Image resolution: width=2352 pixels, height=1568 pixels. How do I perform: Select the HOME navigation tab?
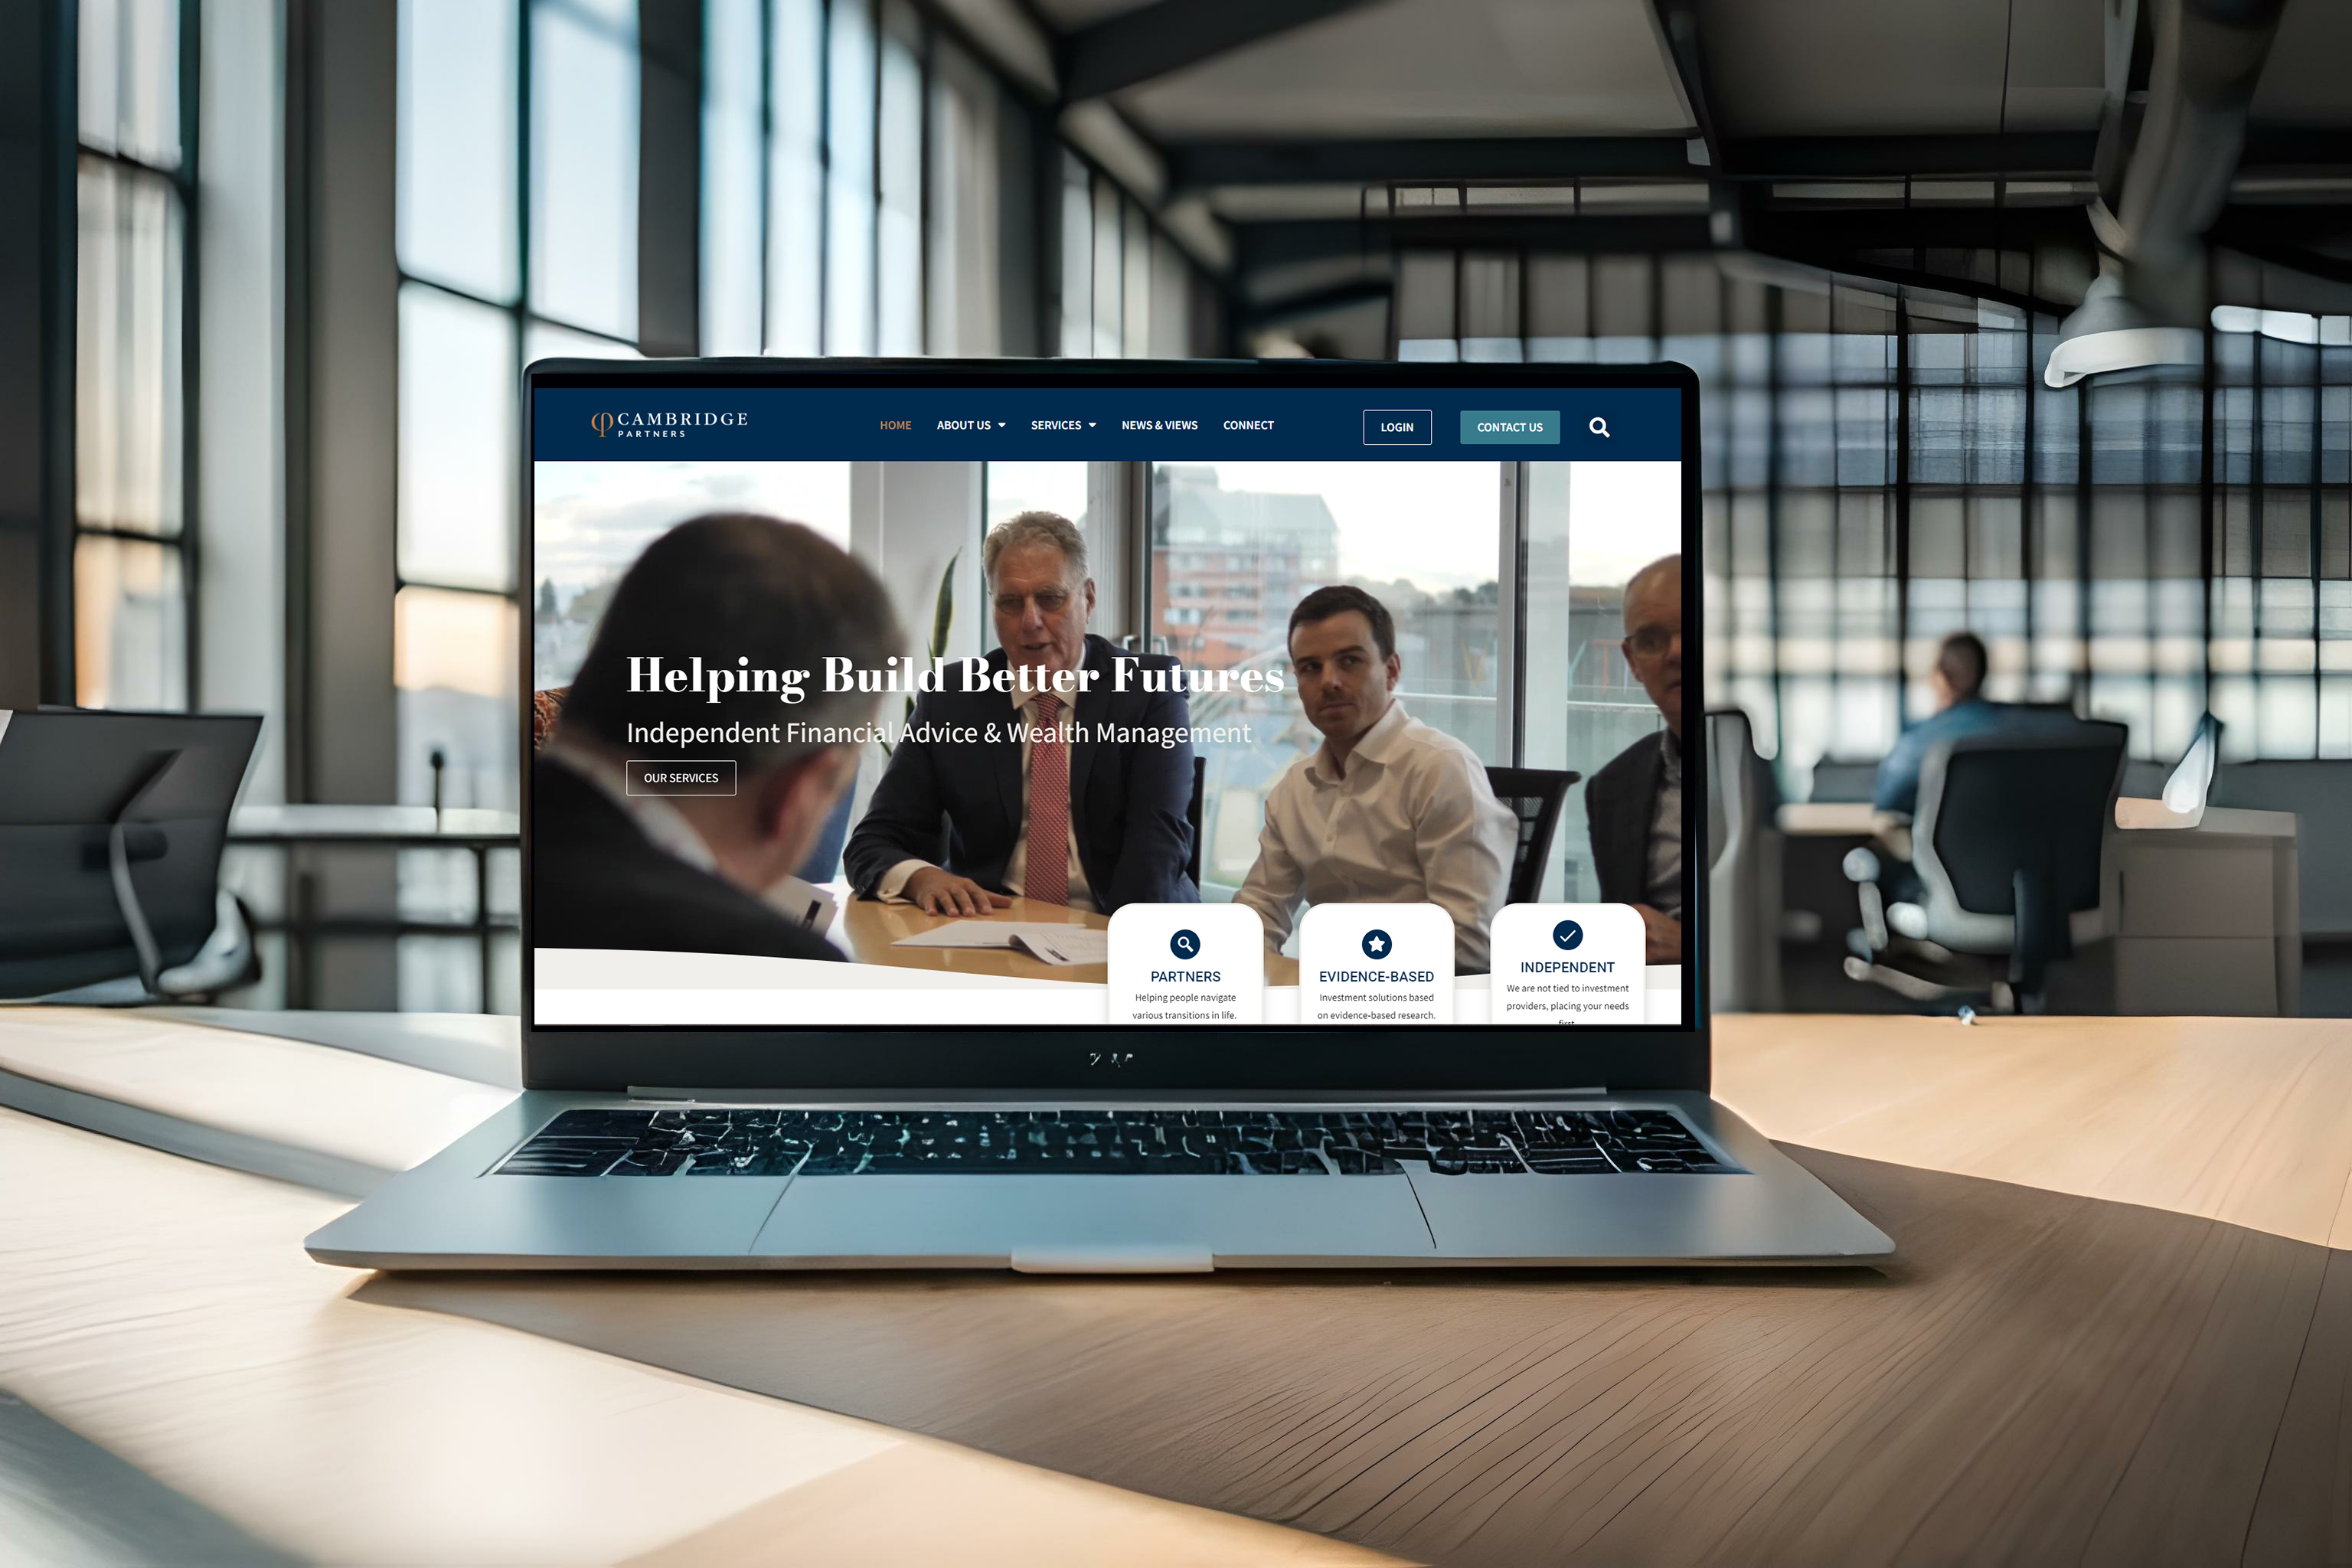point(896,425)
